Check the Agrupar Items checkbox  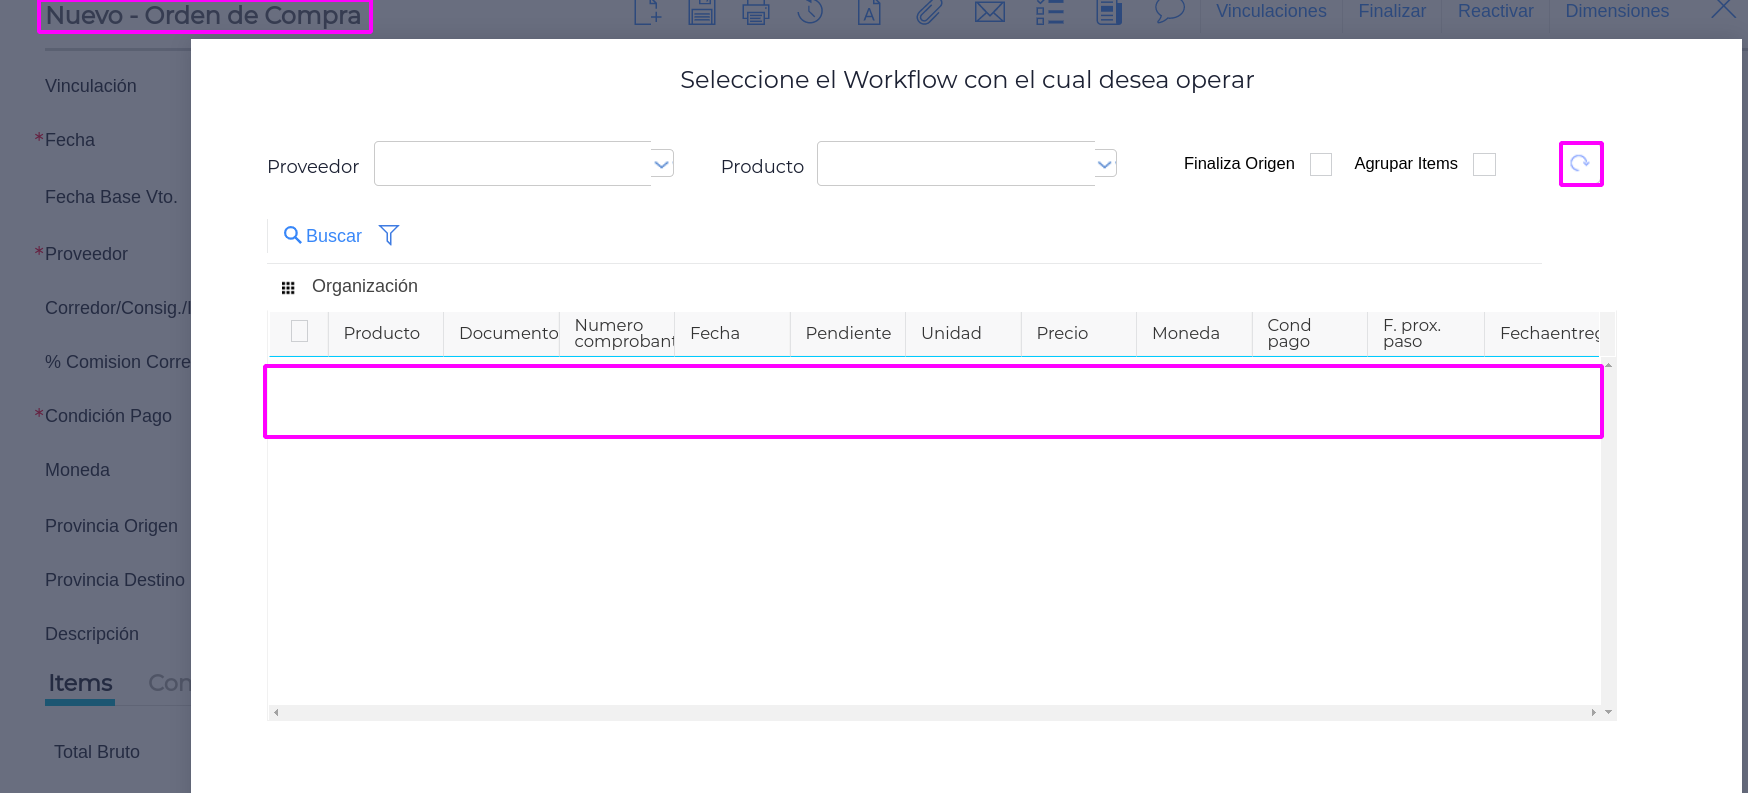click(x=1484, y=164)
